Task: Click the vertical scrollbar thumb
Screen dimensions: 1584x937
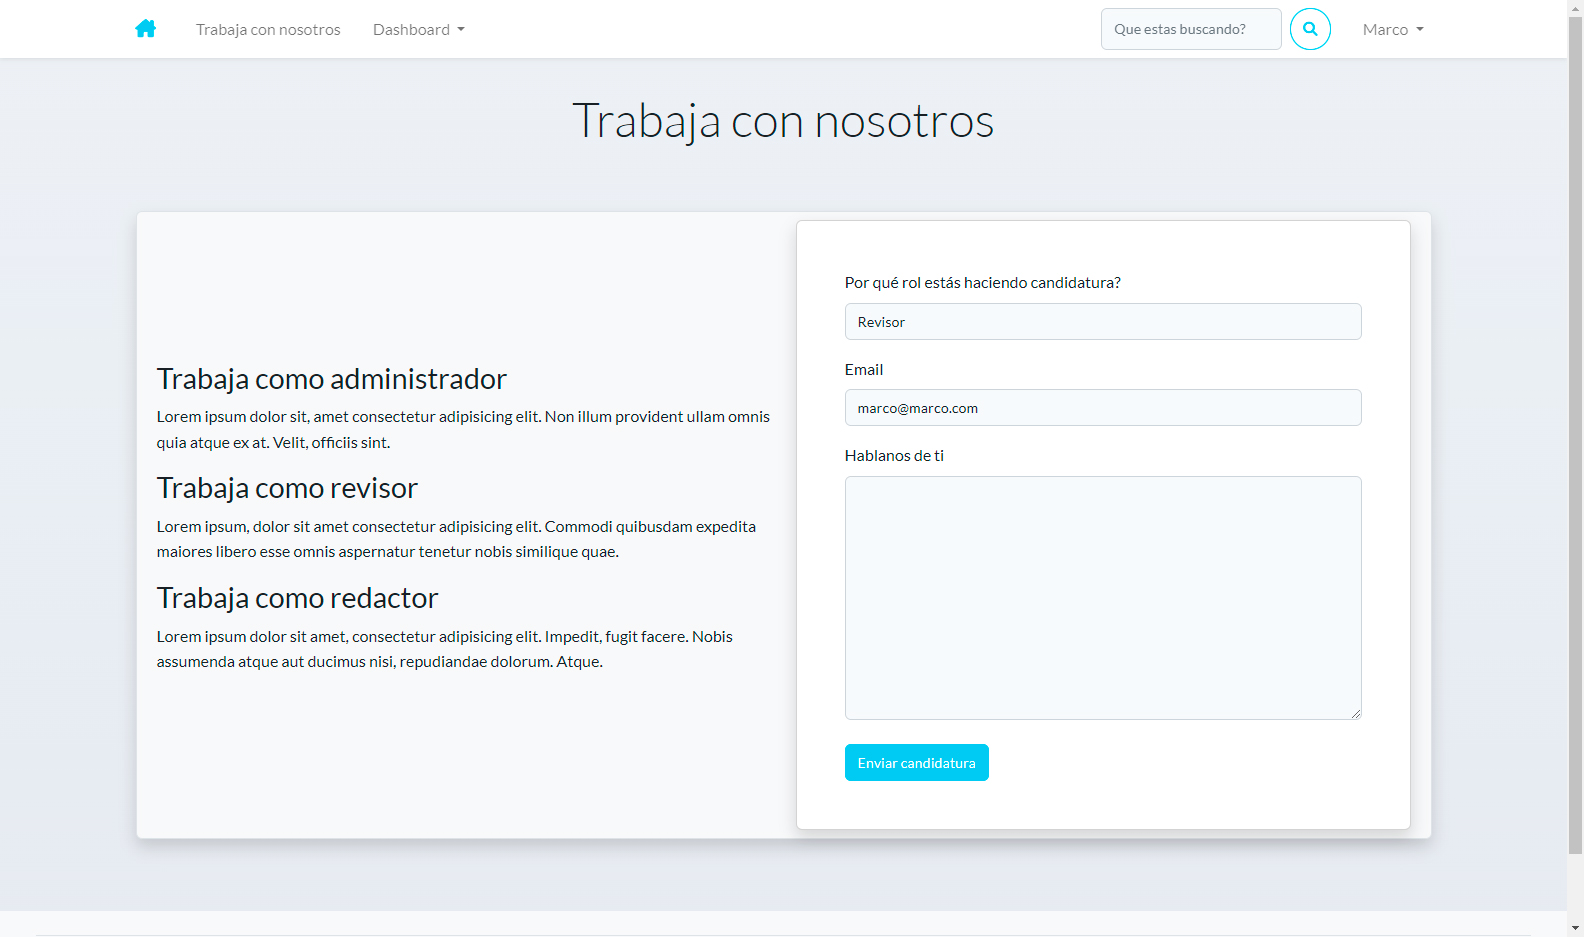Action: point(1575,430)
